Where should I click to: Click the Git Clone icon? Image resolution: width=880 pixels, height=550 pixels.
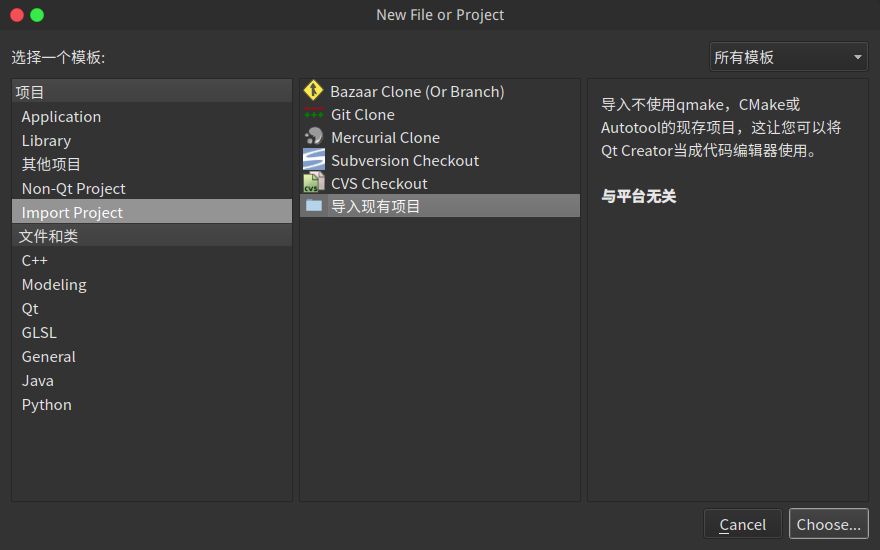314,114
